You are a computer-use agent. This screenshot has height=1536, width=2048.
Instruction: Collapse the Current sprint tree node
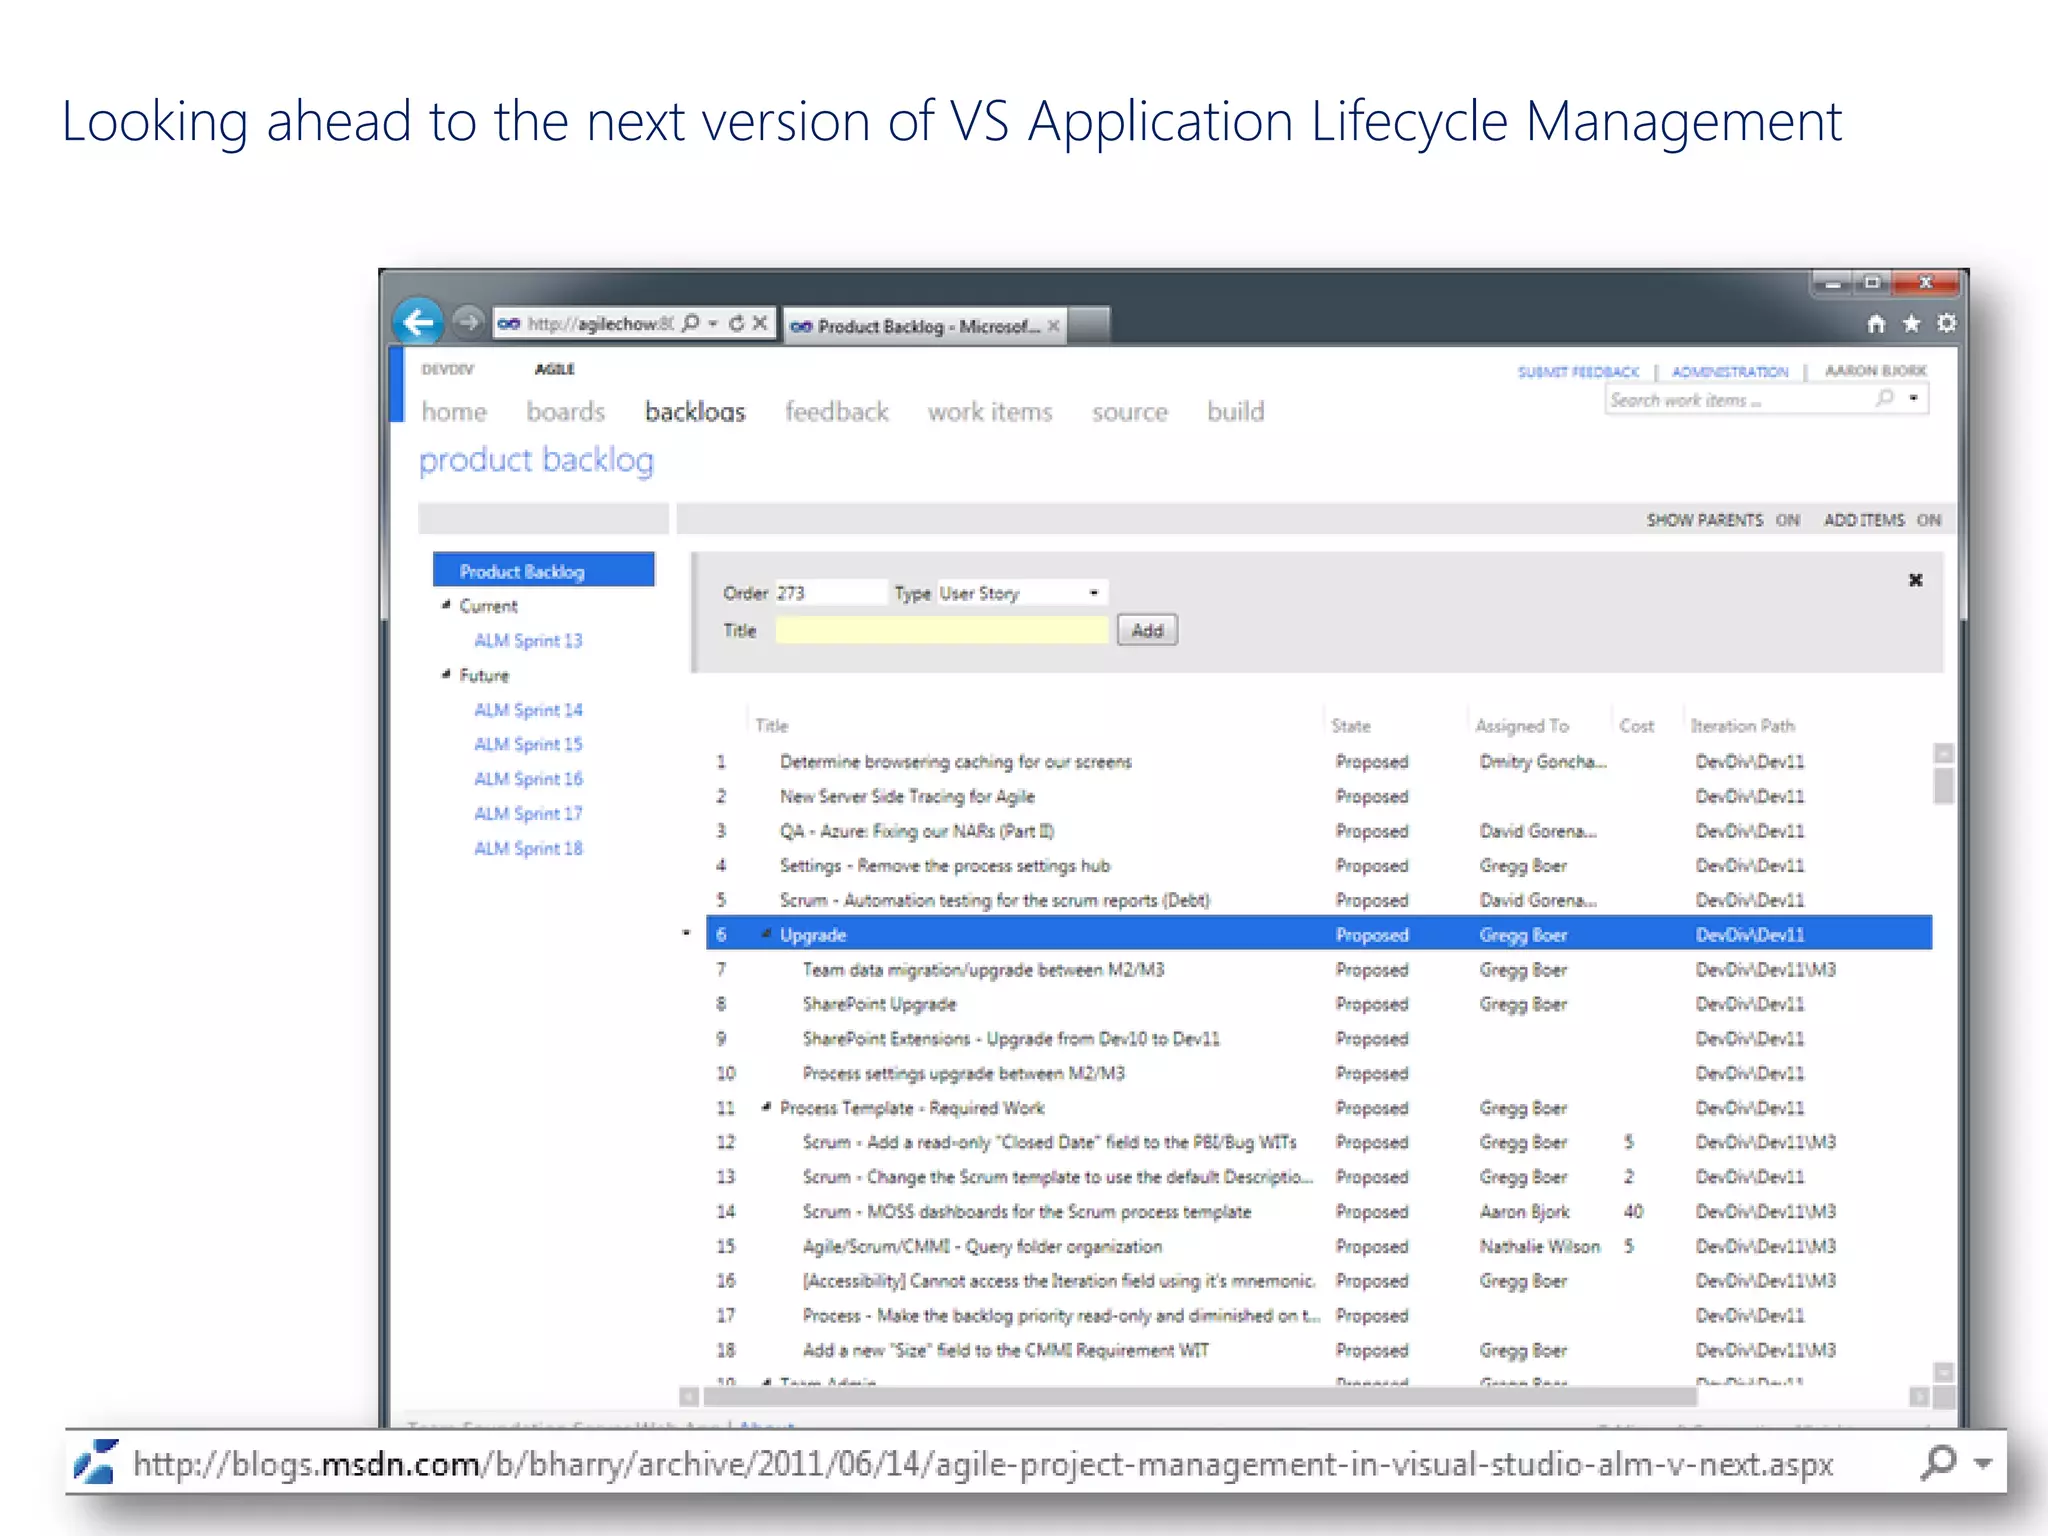pyautogui.click(x=446, y=605)
